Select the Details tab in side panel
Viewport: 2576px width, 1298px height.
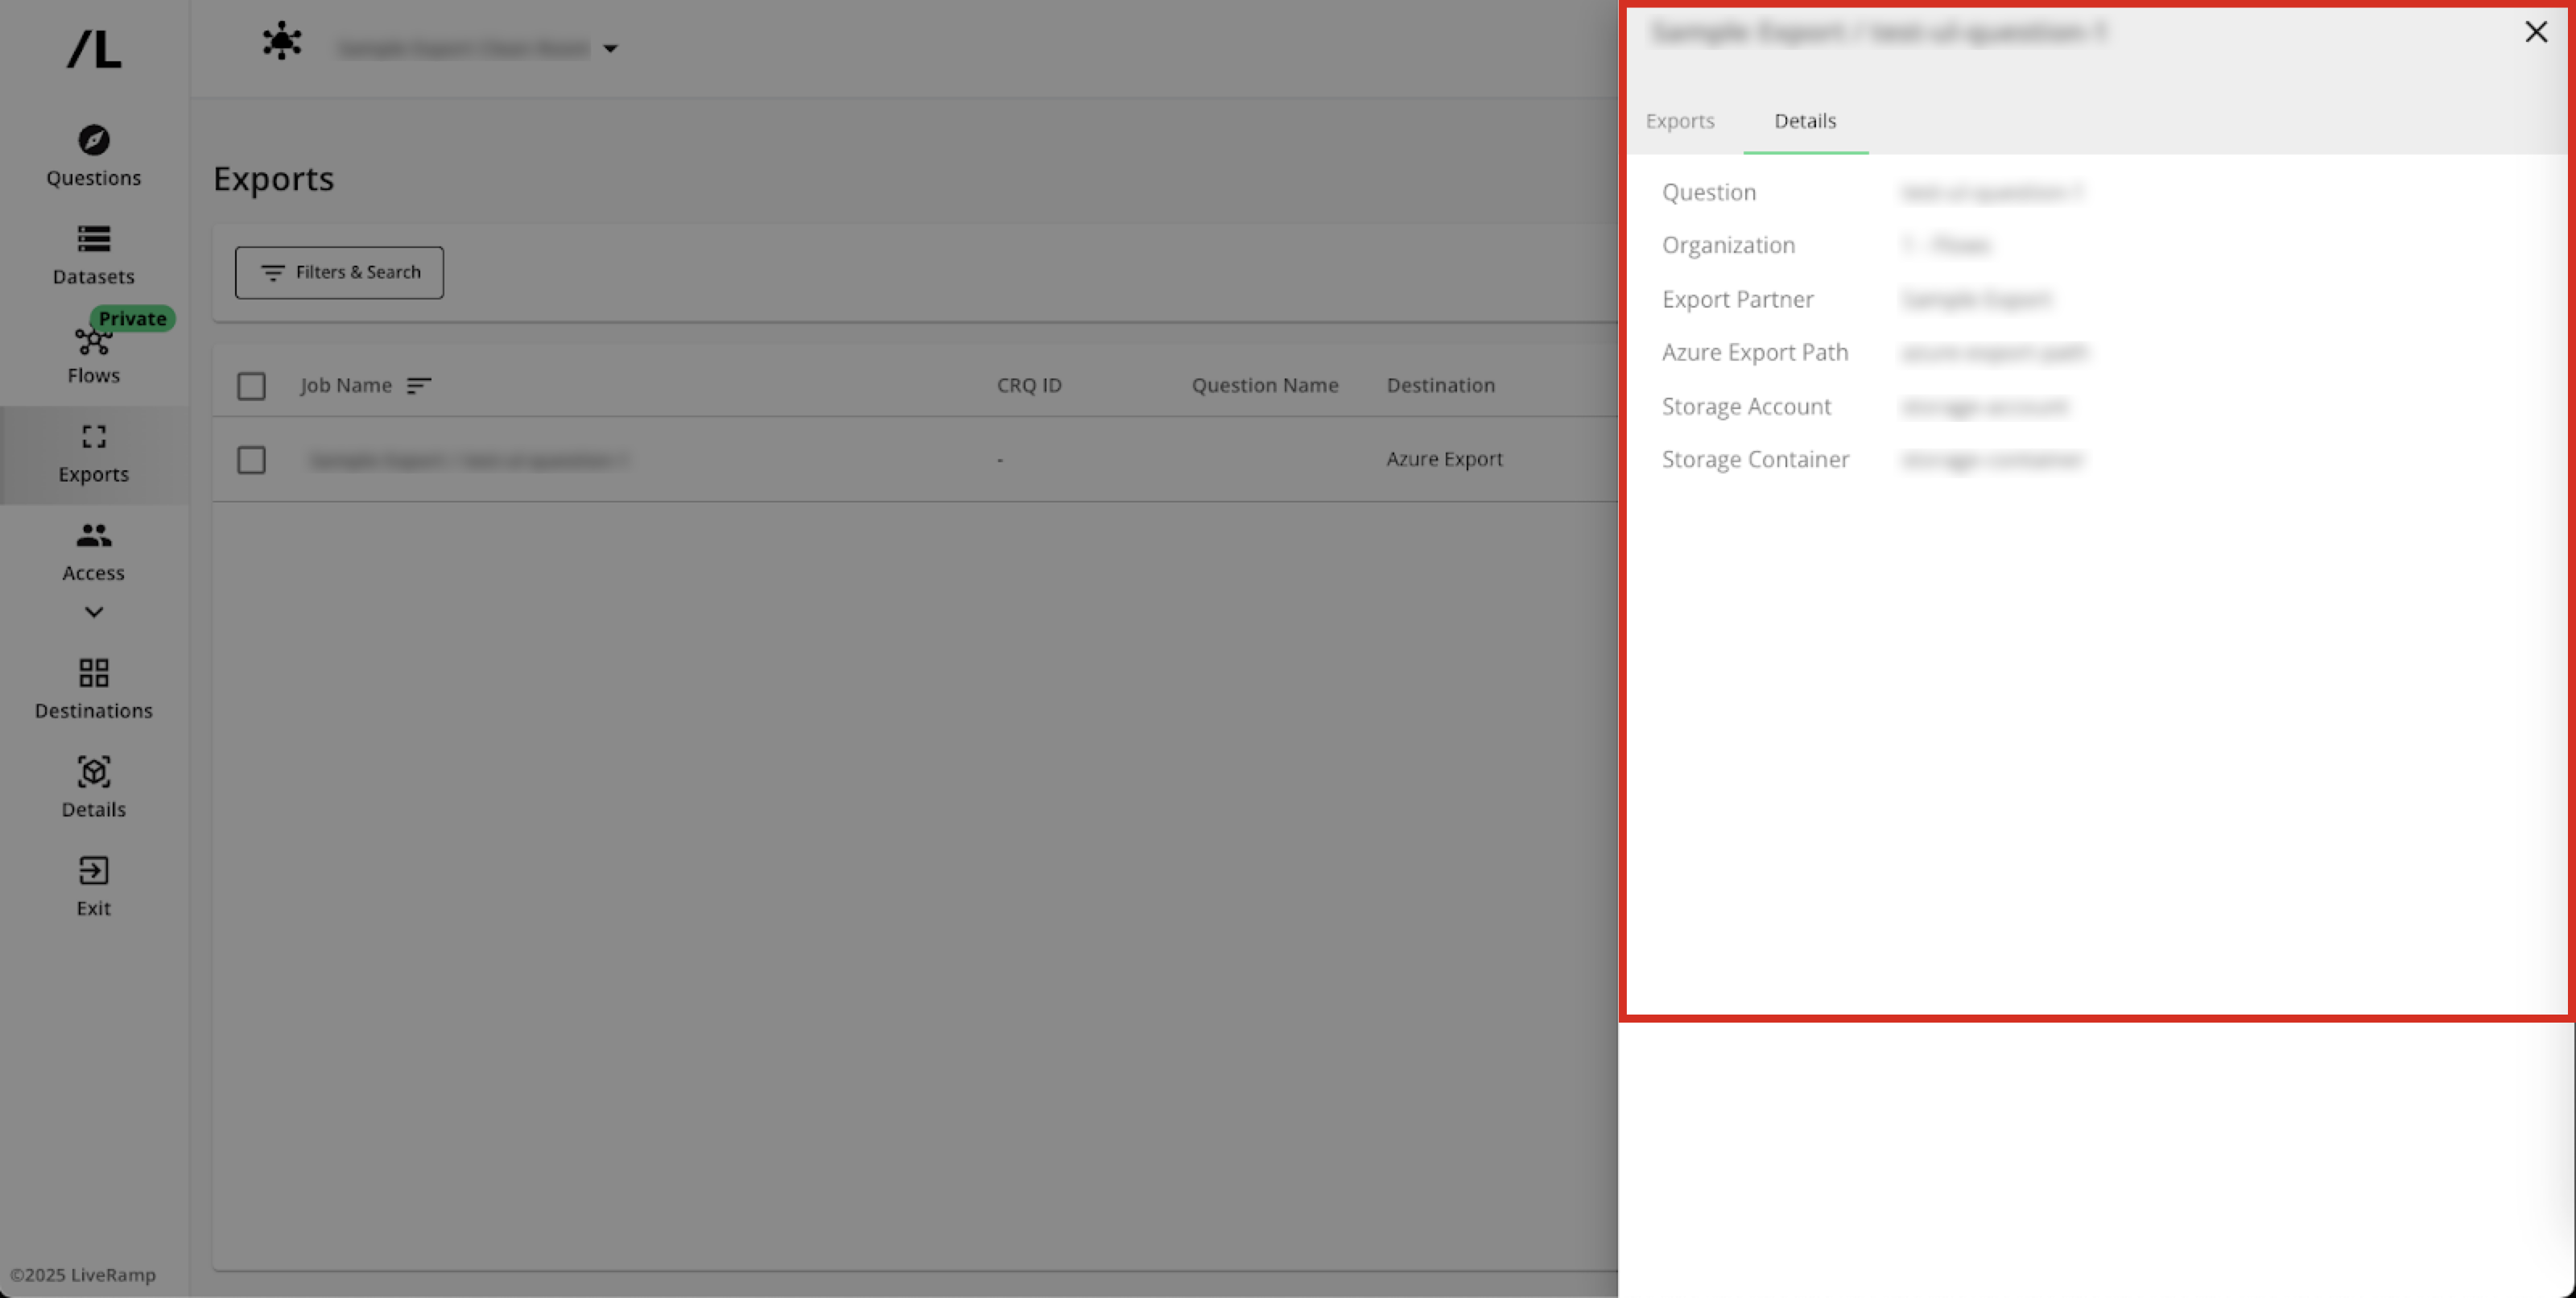point(1805,121)
